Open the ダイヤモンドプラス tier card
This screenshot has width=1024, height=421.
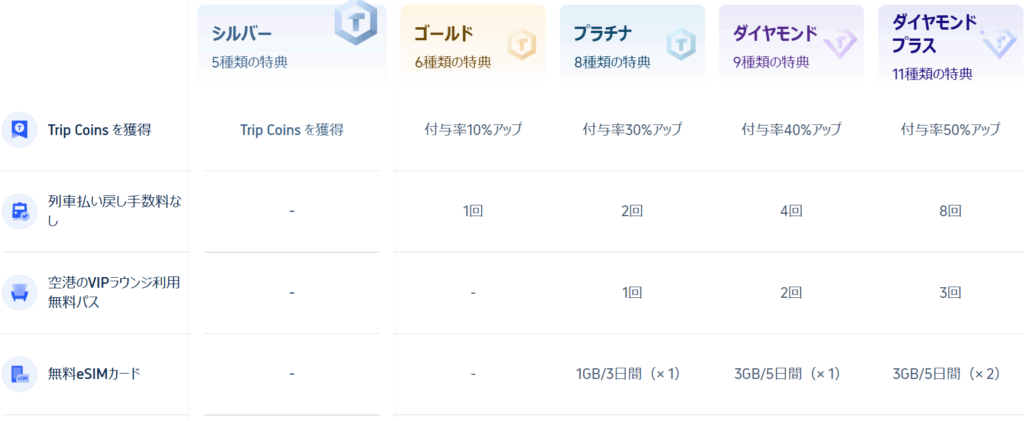(951, 44)
